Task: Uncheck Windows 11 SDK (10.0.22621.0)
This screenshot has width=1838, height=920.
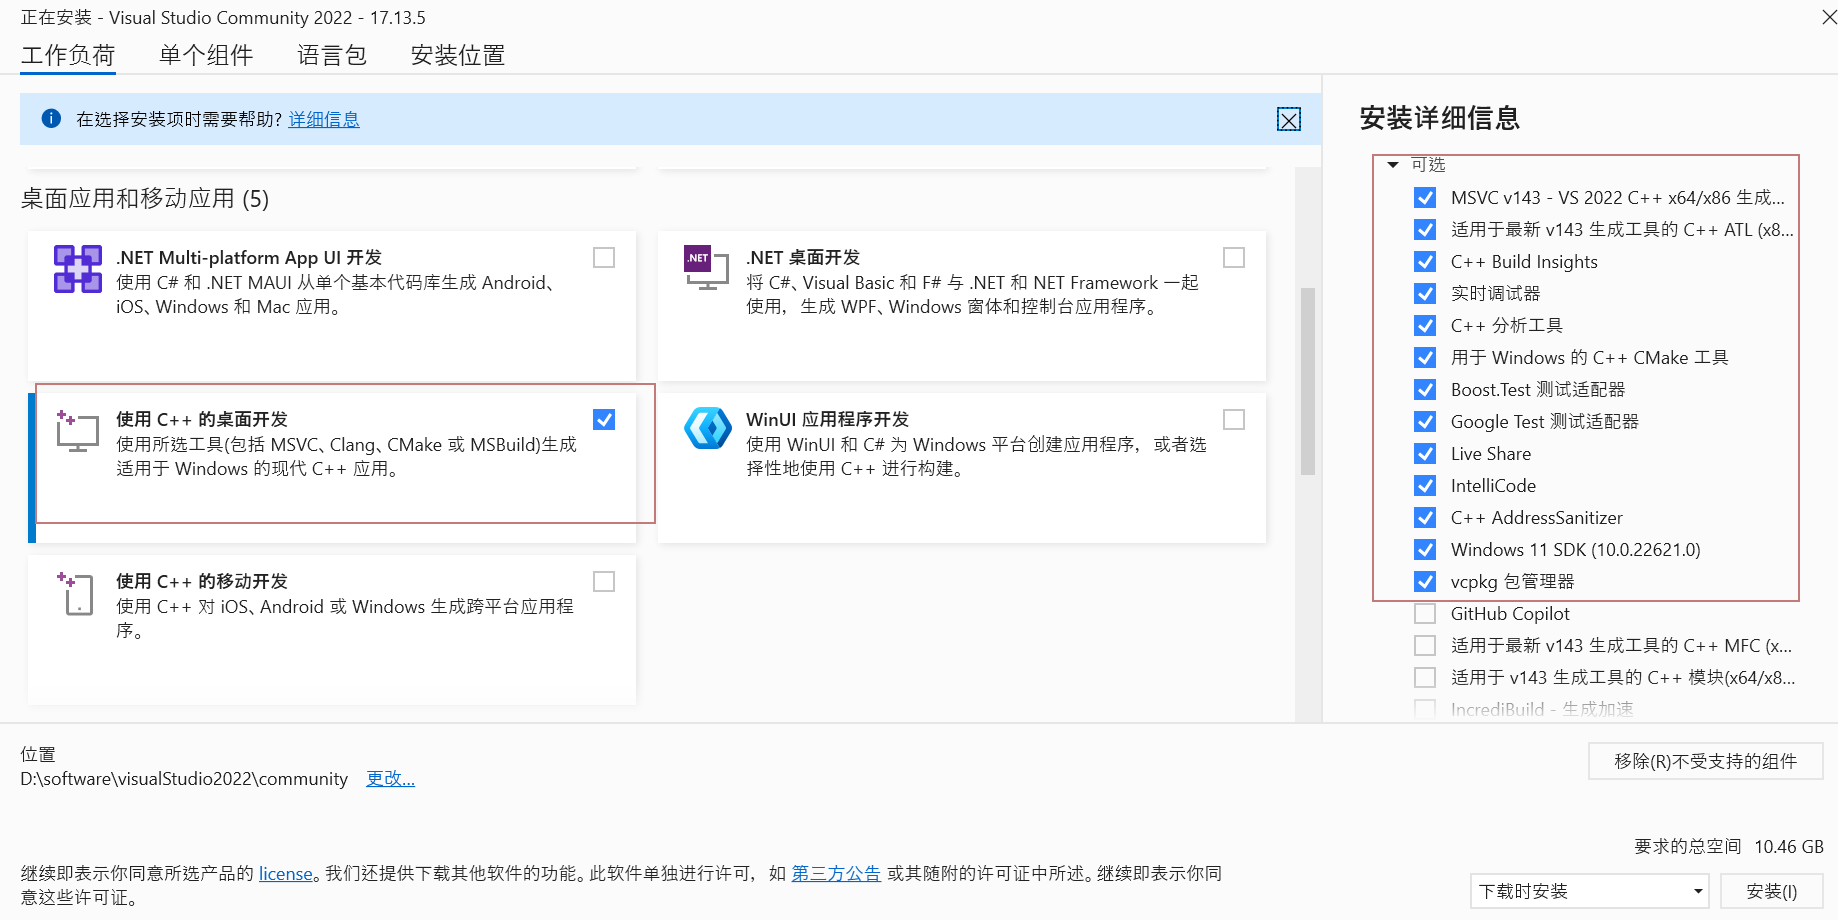Action: pos(1425,550)
